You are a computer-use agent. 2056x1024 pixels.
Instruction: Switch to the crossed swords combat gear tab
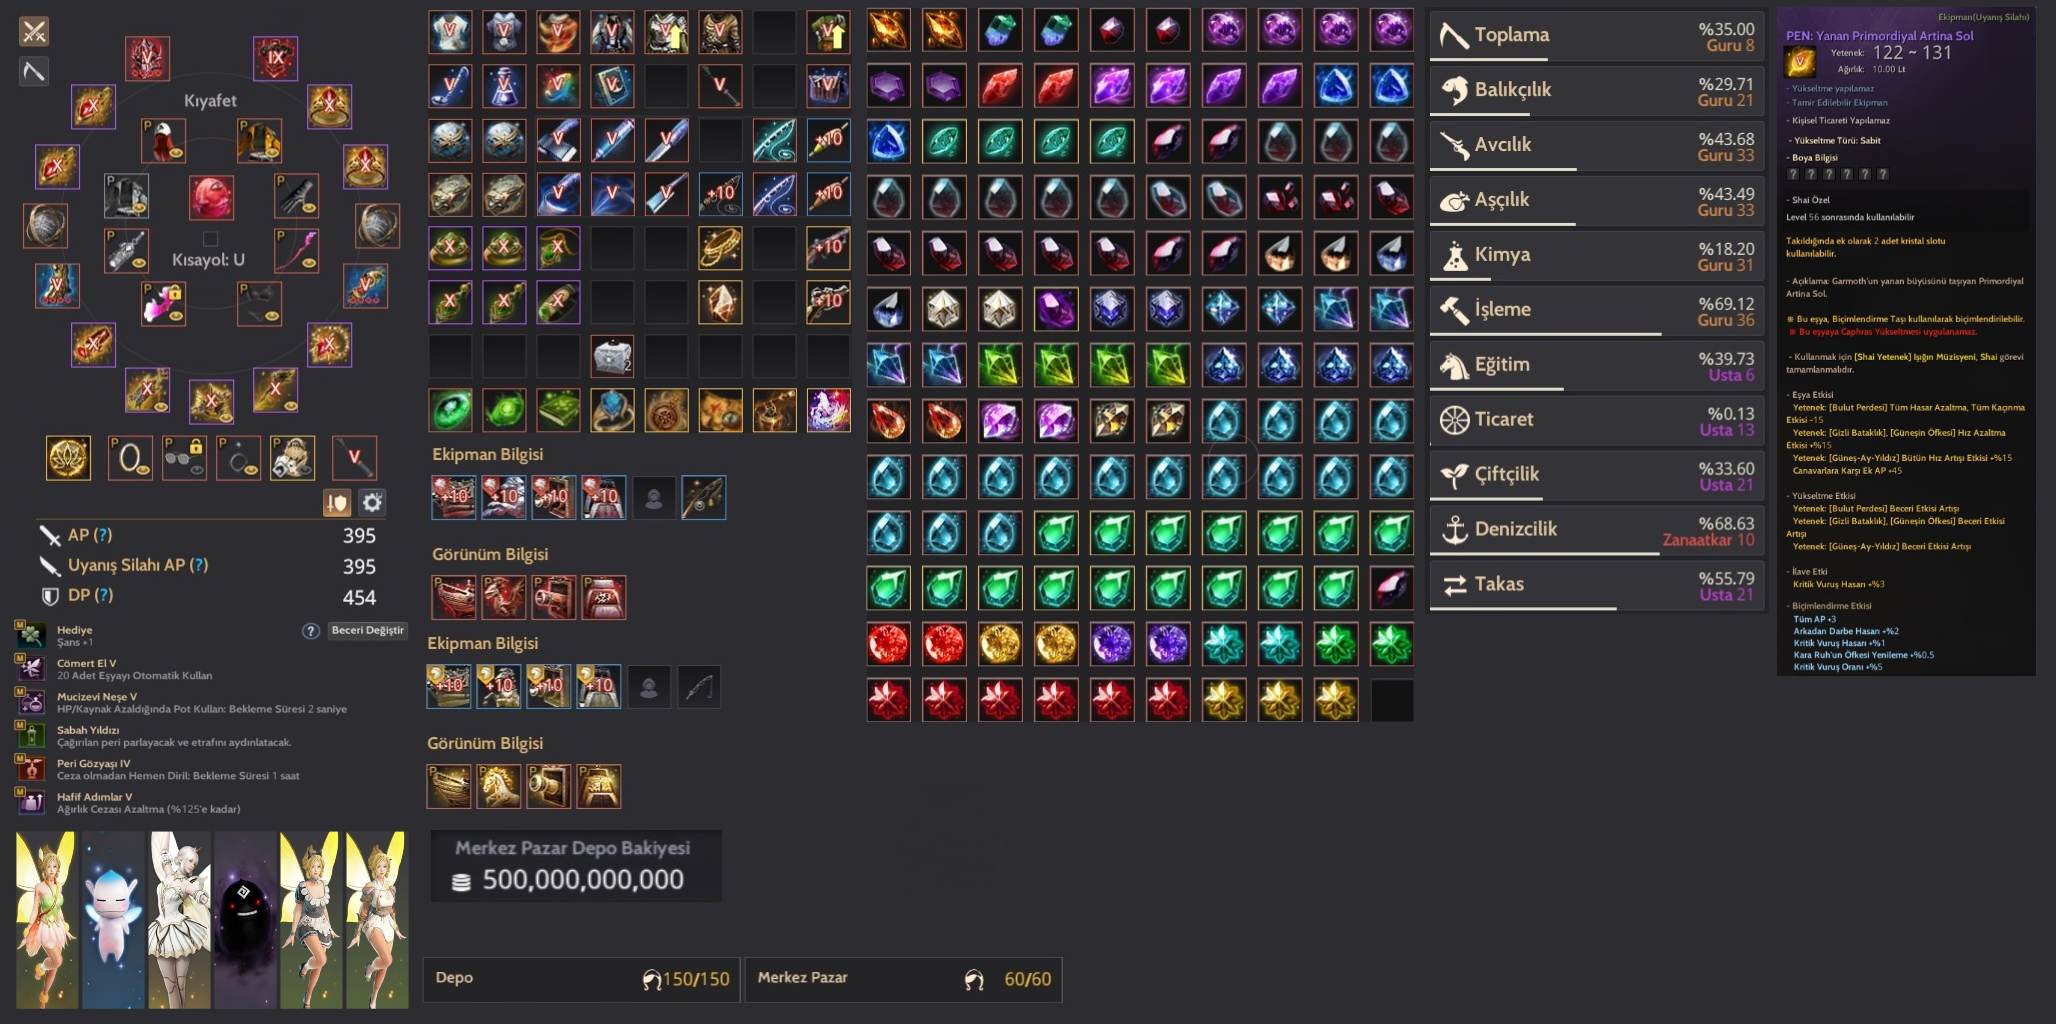(34, 32)
